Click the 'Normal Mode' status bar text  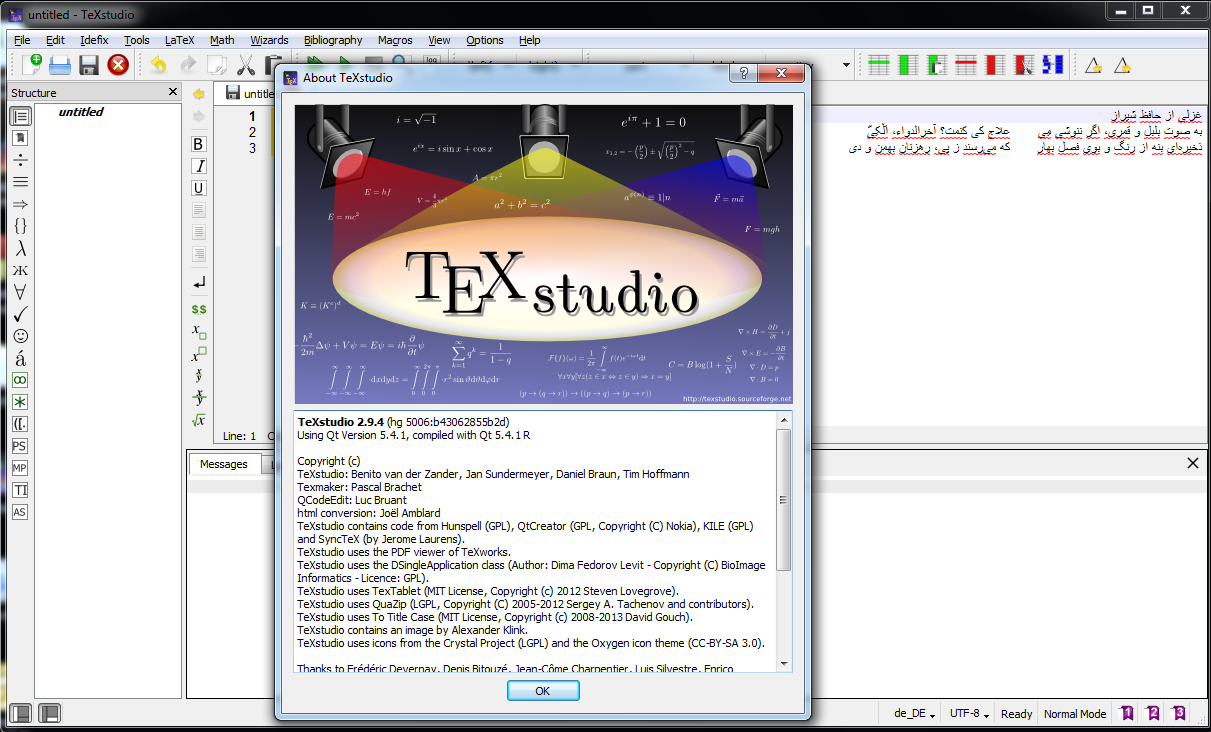click(1075, 714)
